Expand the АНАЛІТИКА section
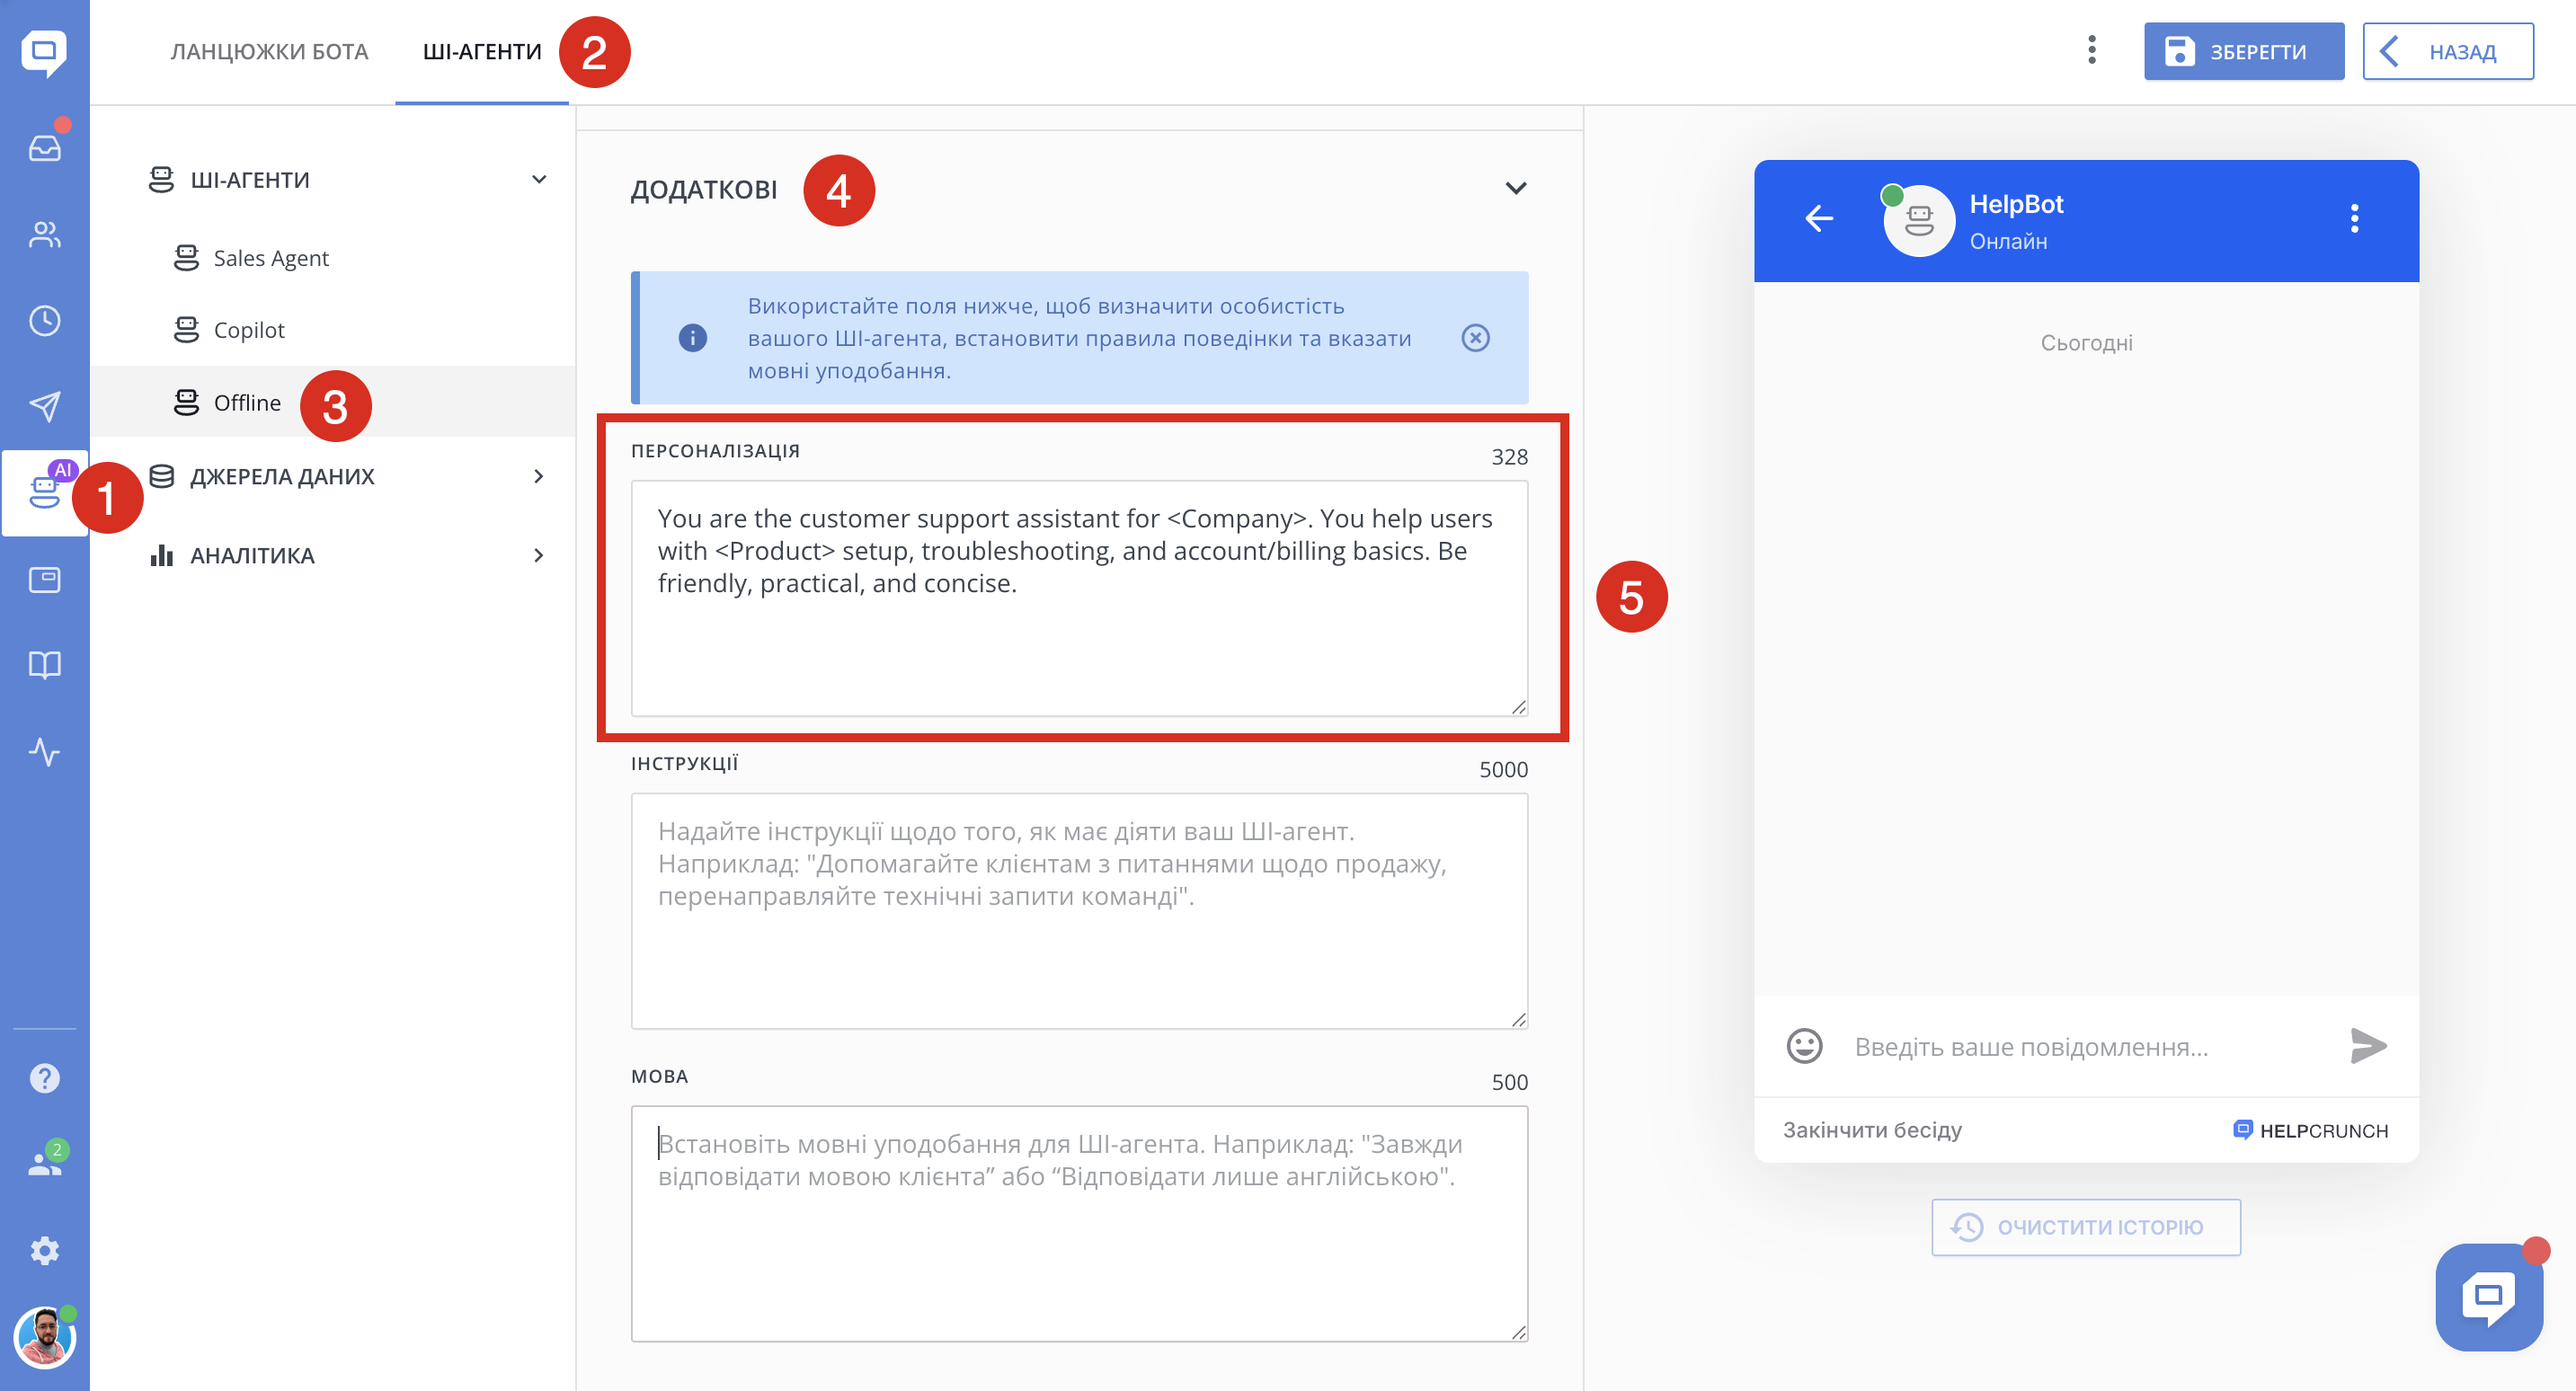The image size is (2576, 1391). (538, 555)
